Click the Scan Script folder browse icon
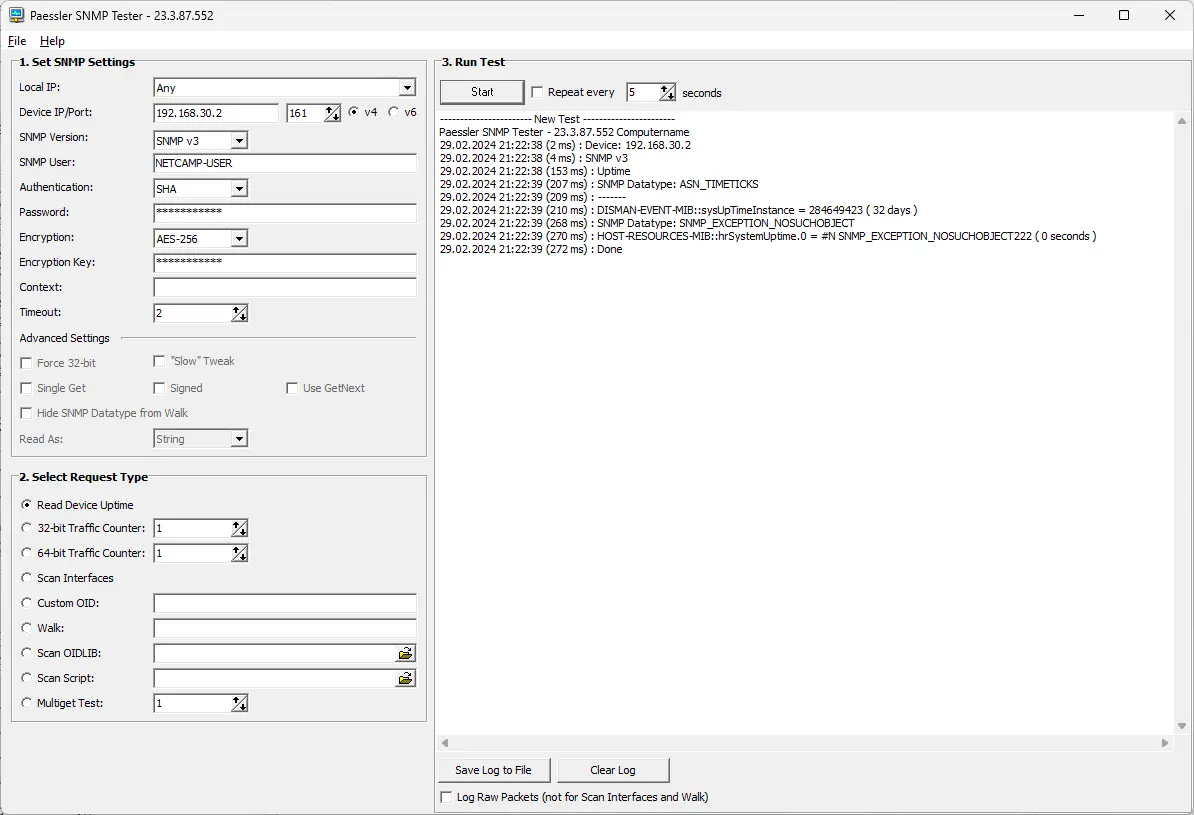Screen dimensions: 1194x815 (x=405, y=678)
